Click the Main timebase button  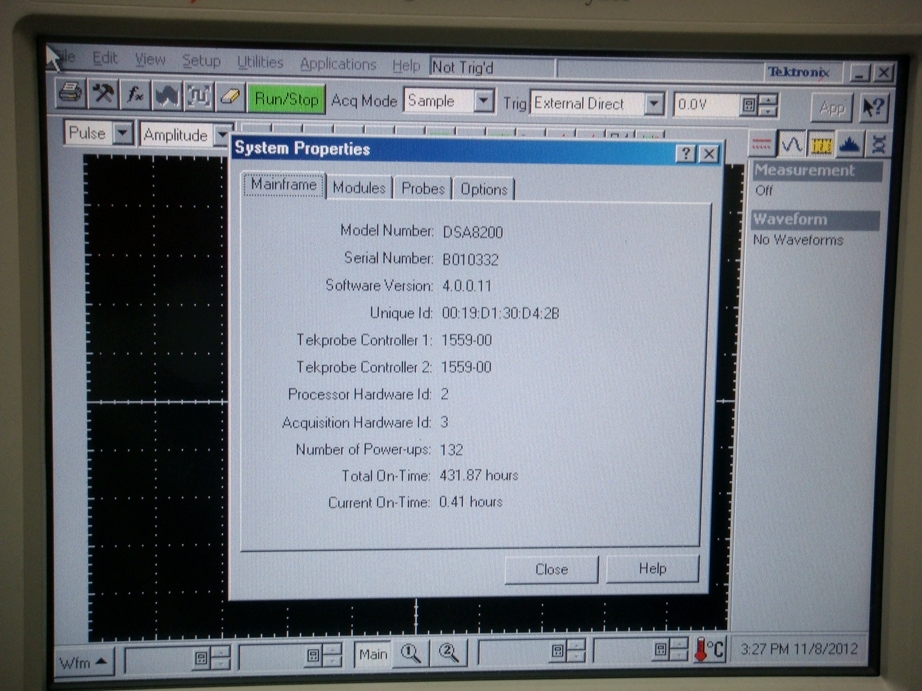373,654
